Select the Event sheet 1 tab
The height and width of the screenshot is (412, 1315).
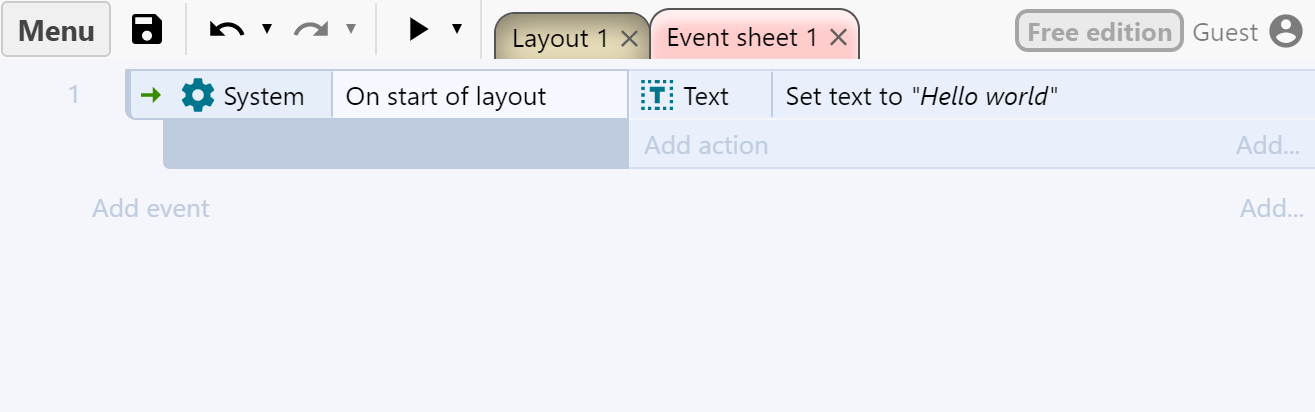[x=741, y=39]
